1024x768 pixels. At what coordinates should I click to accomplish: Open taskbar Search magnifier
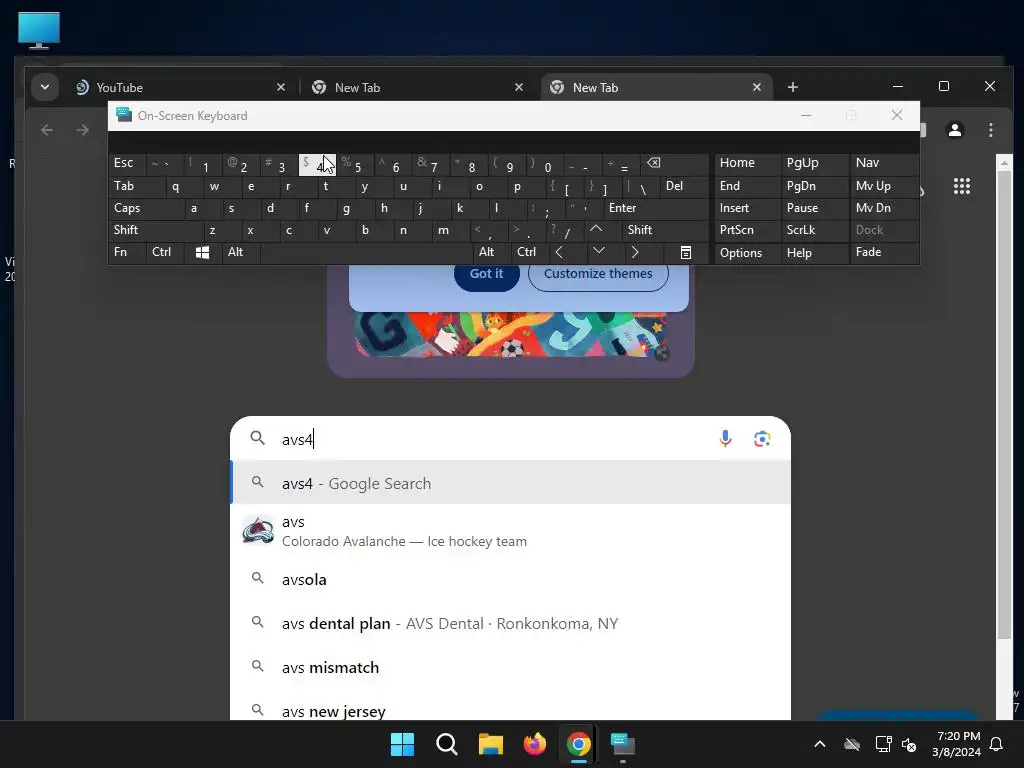447,744
